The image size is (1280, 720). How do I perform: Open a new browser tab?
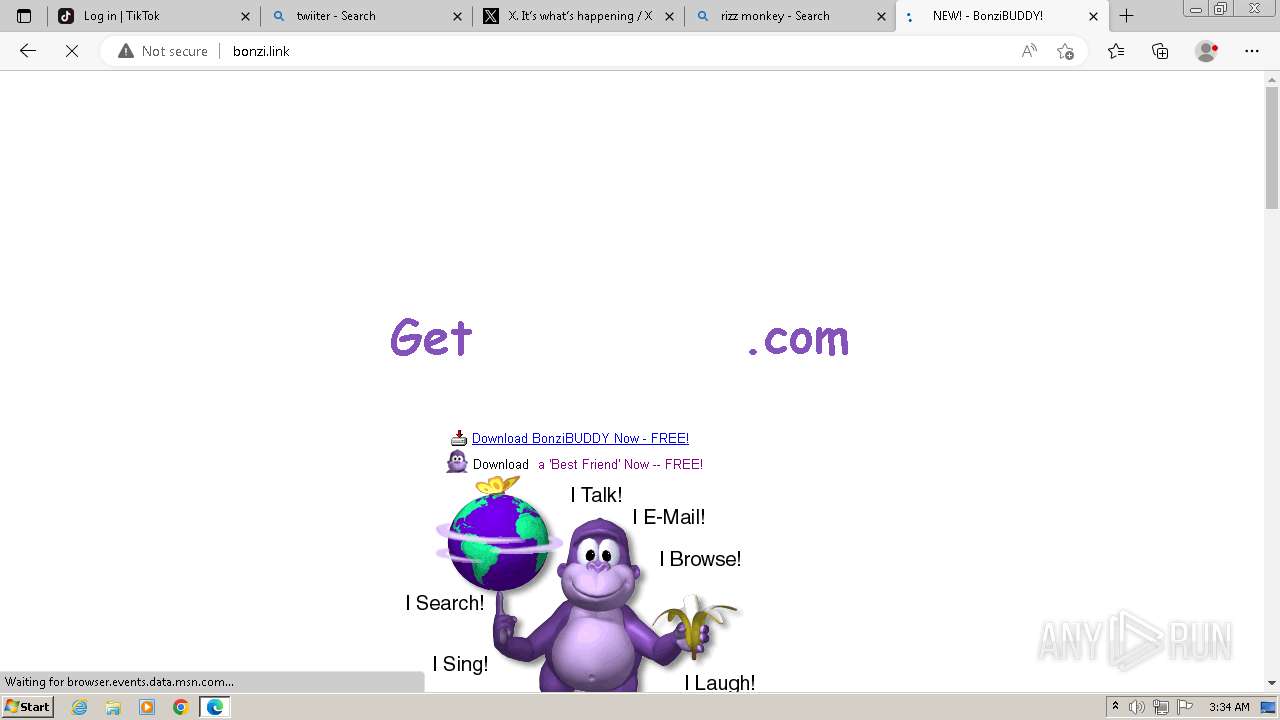pos(1127,16)
